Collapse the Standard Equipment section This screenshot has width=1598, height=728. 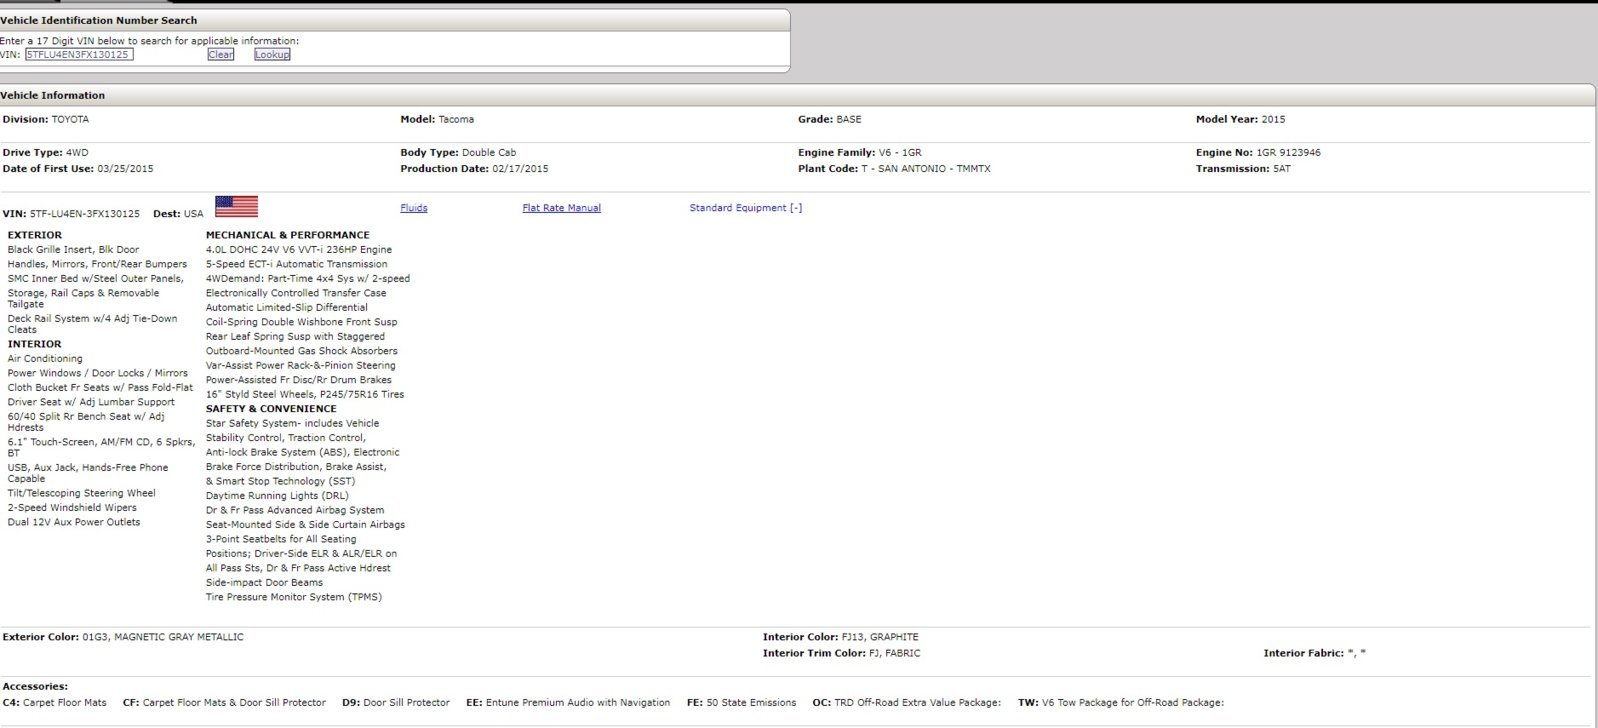click(x=746, y=208)
